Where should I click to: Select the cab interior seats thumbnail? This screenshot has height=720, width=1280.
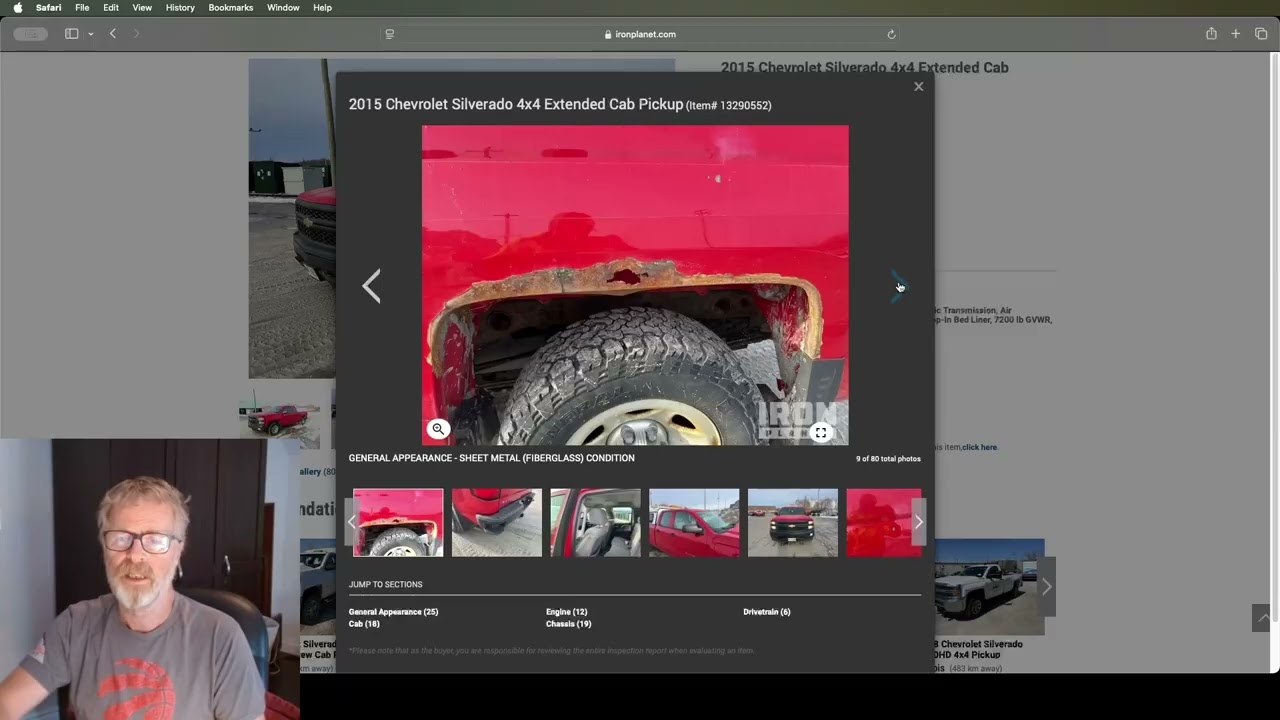[595, 522]
